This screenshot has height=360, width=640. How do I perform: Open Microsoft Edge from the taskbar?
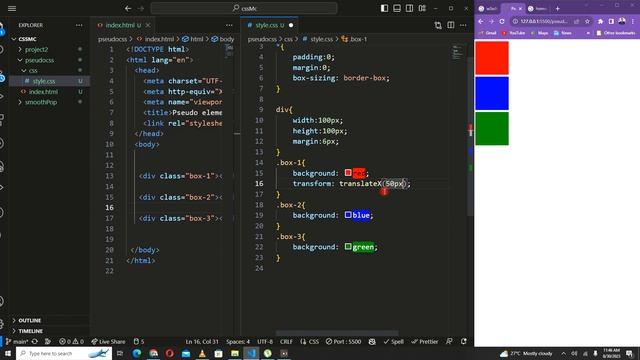pyautogui.click(x=137, y=353)
